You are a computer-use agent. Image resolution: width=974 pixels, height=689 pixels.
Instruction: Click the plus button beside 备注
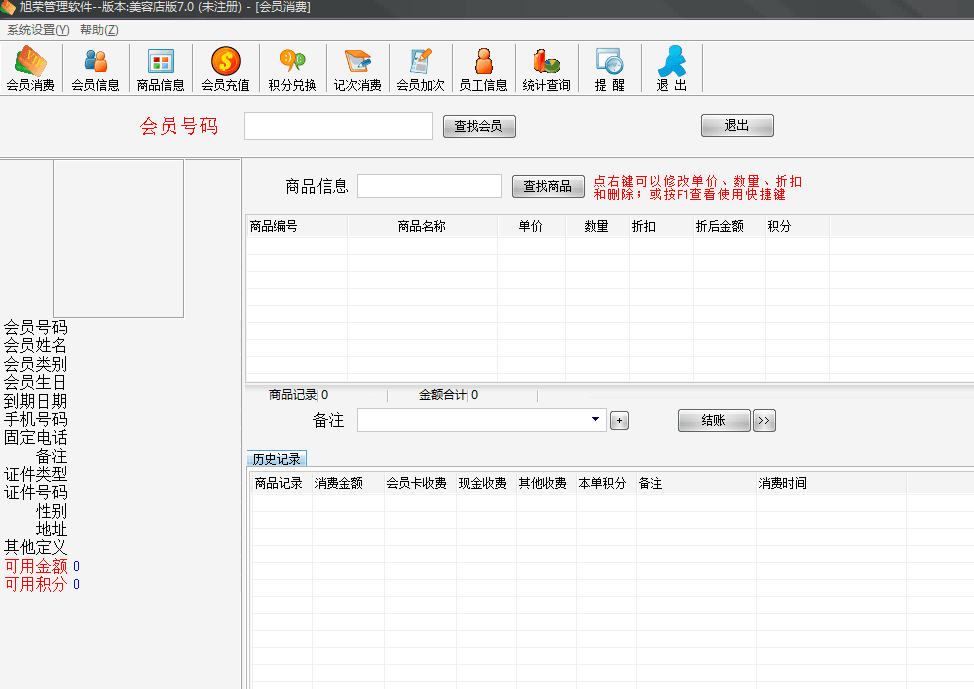(619, 421)
